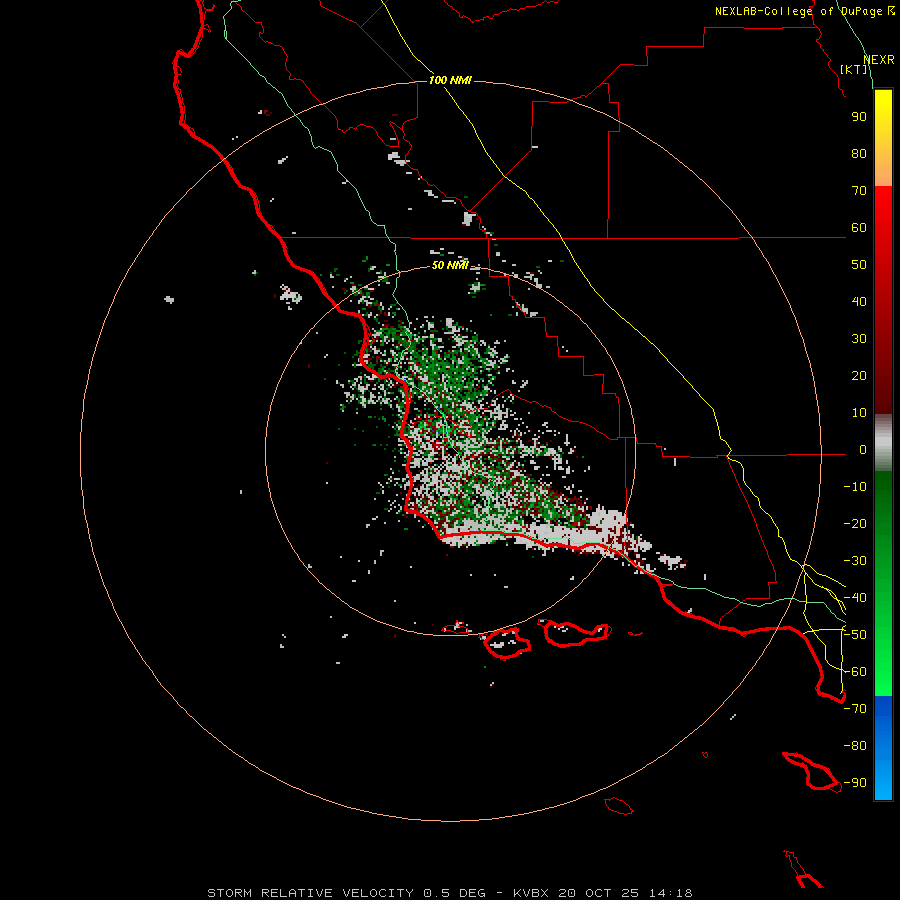The image size is (900, 900).
Task: Click the 0 value on the velocity scale
Action: (x=863, y=450)
